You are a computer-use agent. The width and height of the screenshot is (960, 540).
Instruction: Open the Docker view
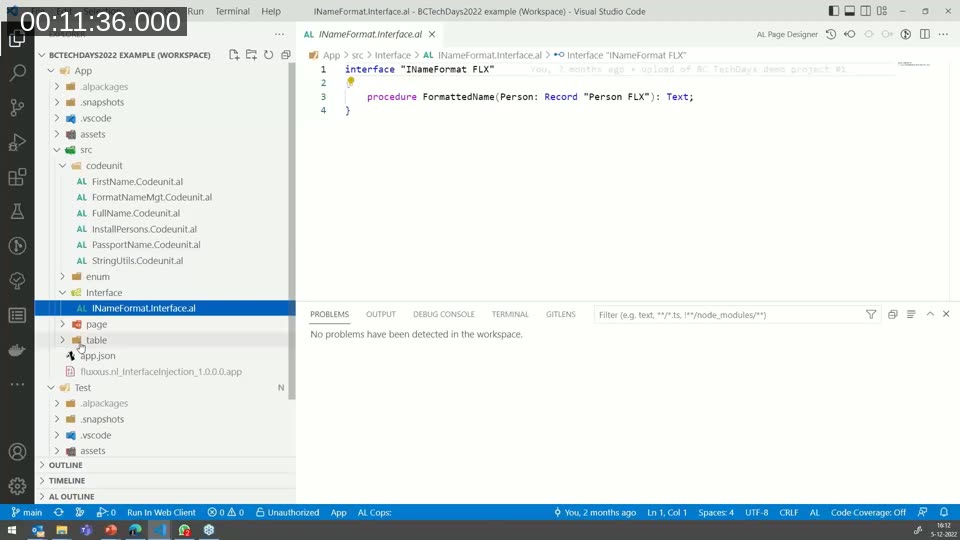click(17, 350)
